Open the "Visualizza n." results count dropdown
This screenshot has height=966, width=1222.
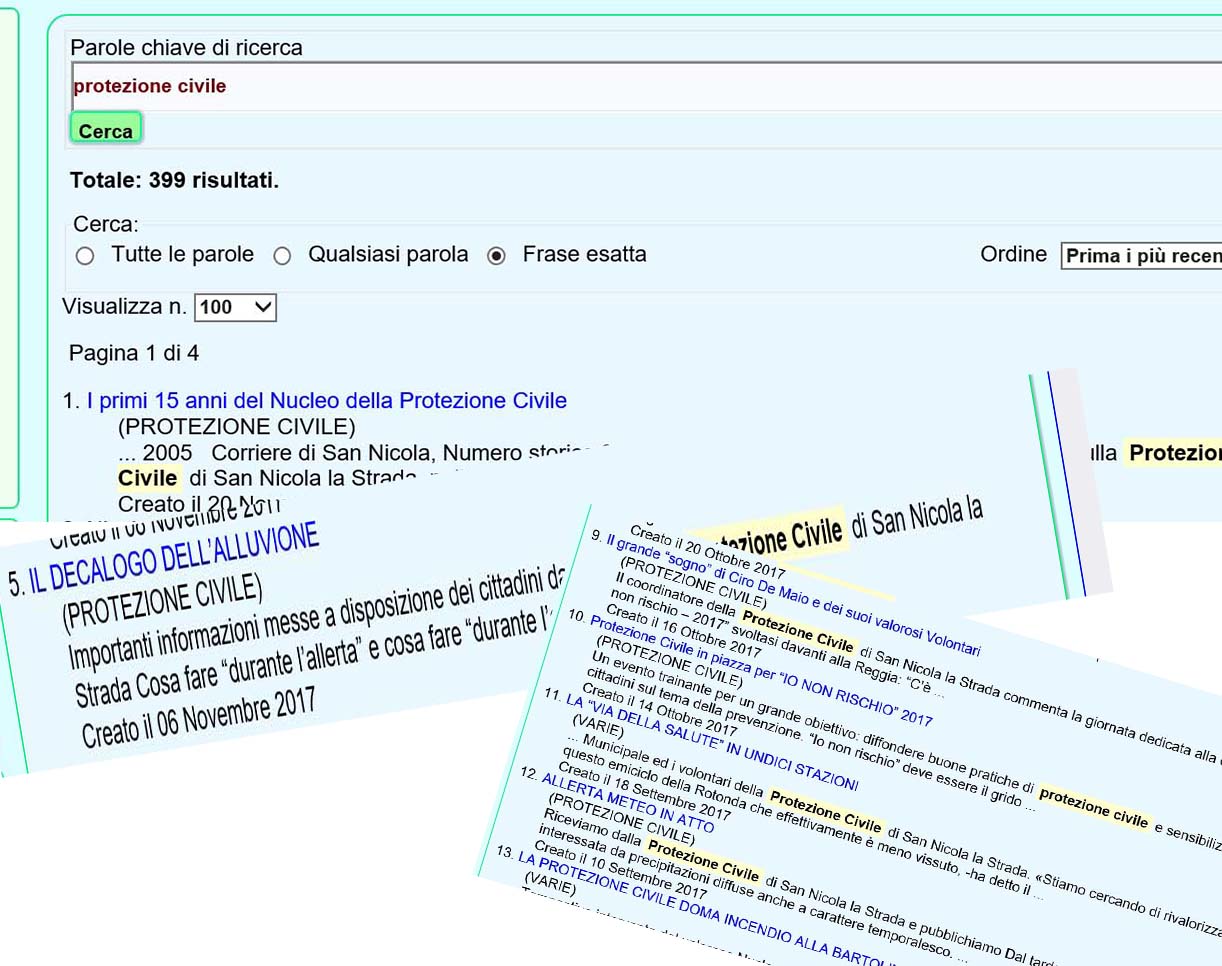pos(235,308)
